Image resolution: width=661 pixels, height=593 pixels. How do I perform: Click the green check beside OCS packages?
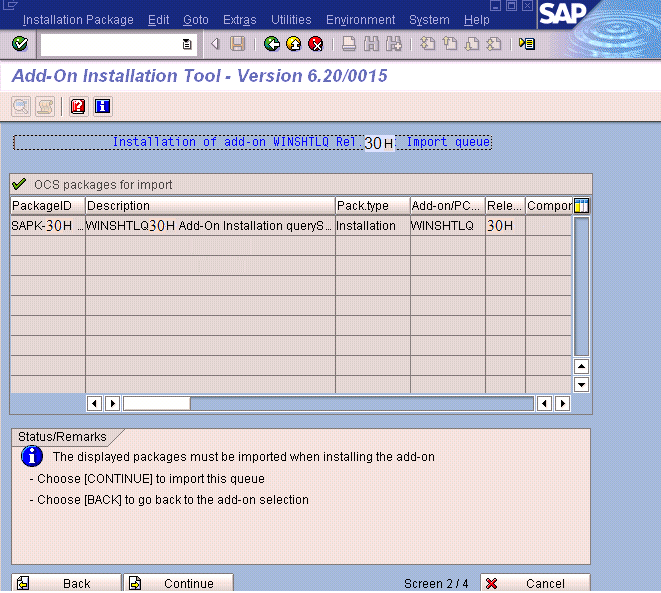pyautogui.click(x=19, y=184)
